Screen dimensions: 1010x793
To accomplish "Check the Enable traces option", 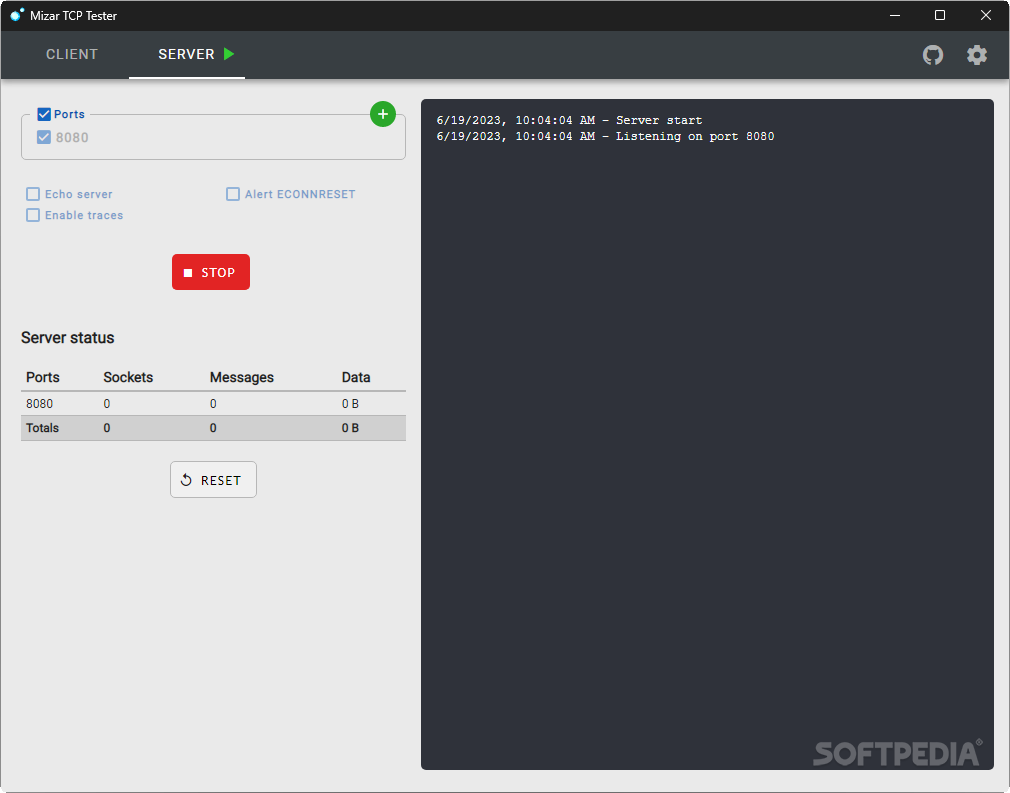I will 33,215.
